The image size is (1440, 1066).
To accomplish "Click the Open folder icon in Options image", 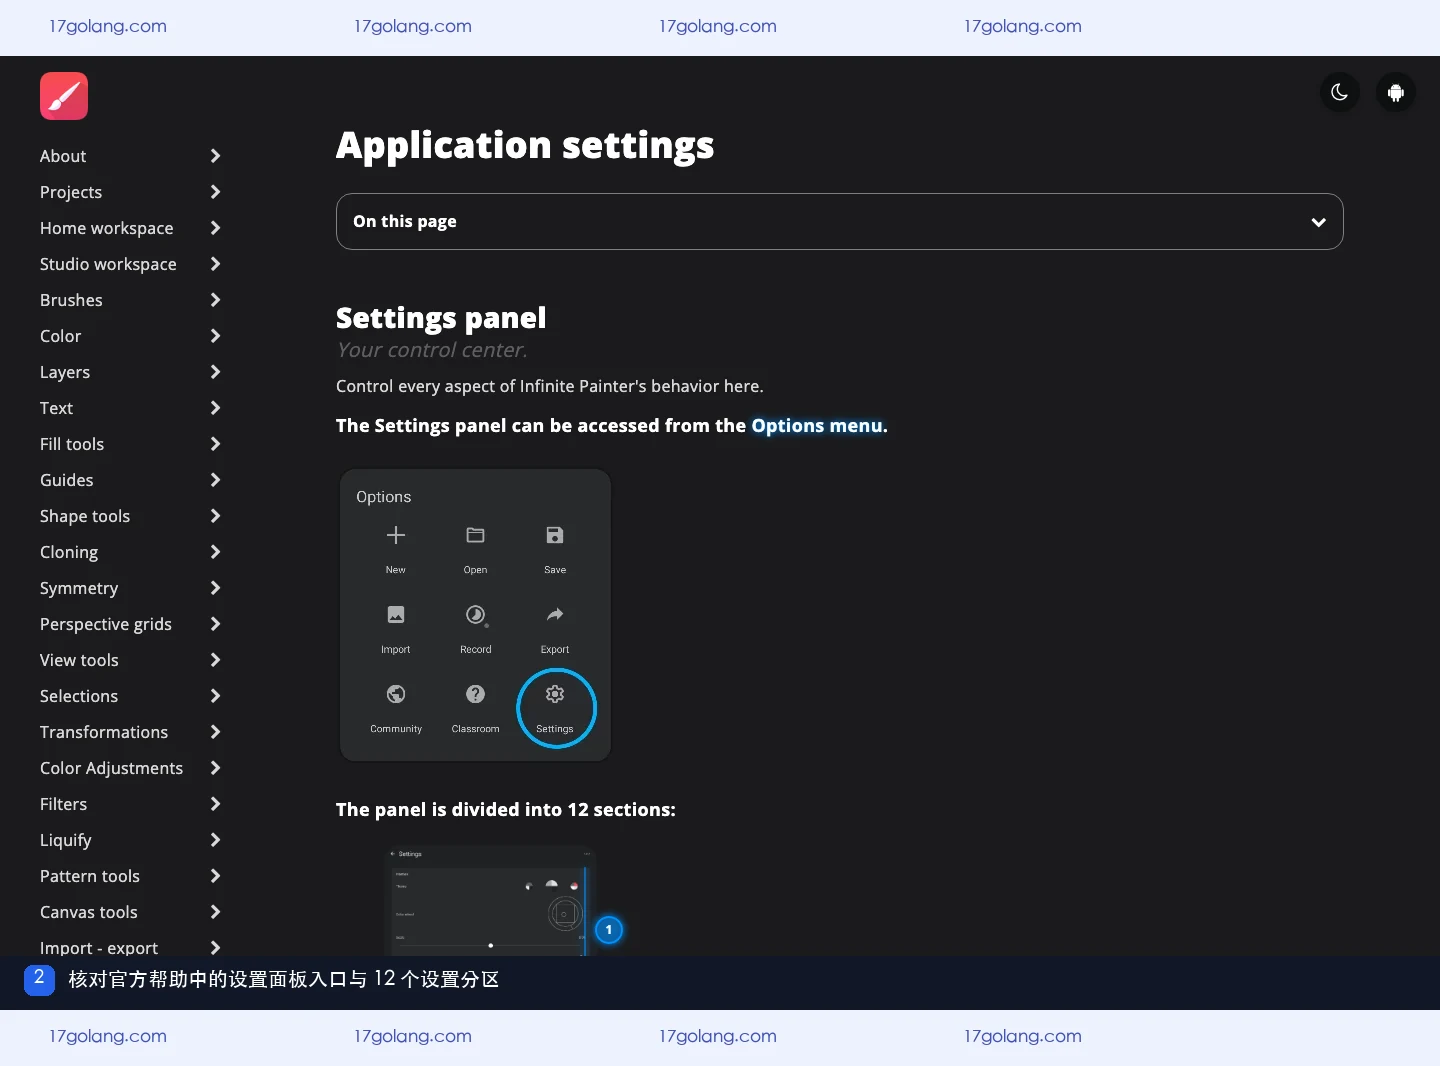I will click(x=475, y=535).
